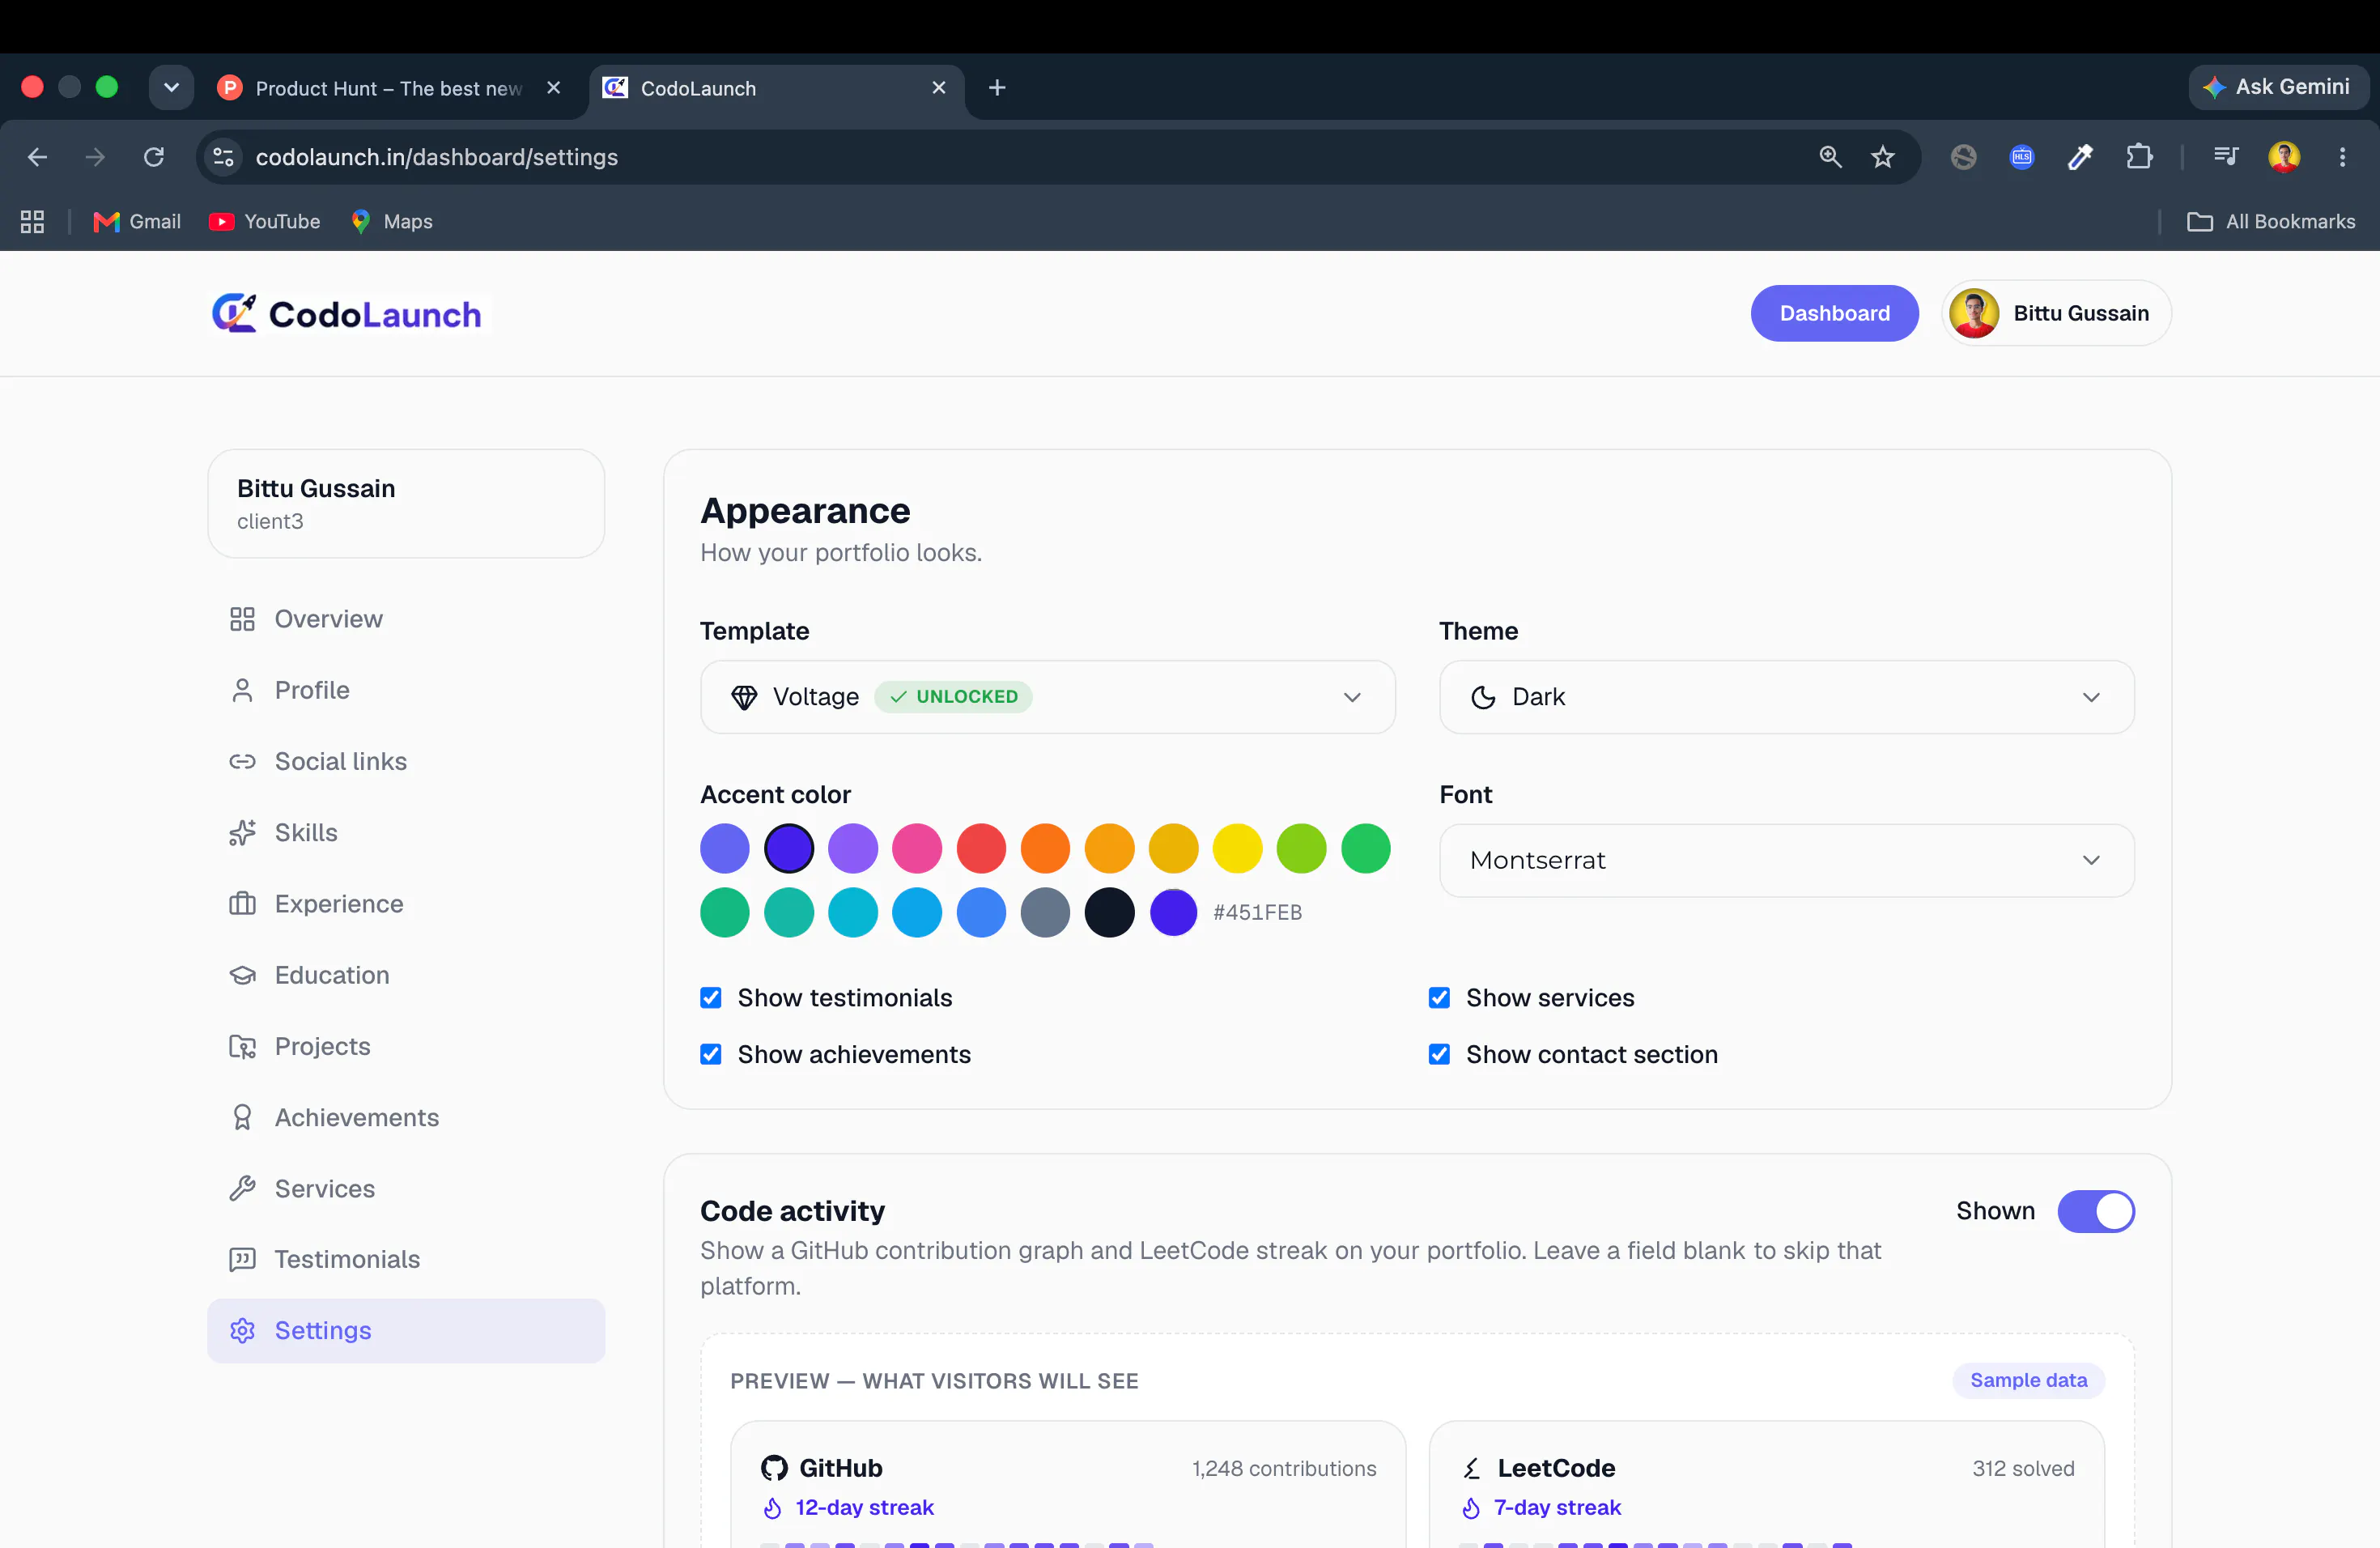This screenshot has width=2380, height=1548.
Task: Open the browser extensions puzzle icon
Action: coord(2139,157)
